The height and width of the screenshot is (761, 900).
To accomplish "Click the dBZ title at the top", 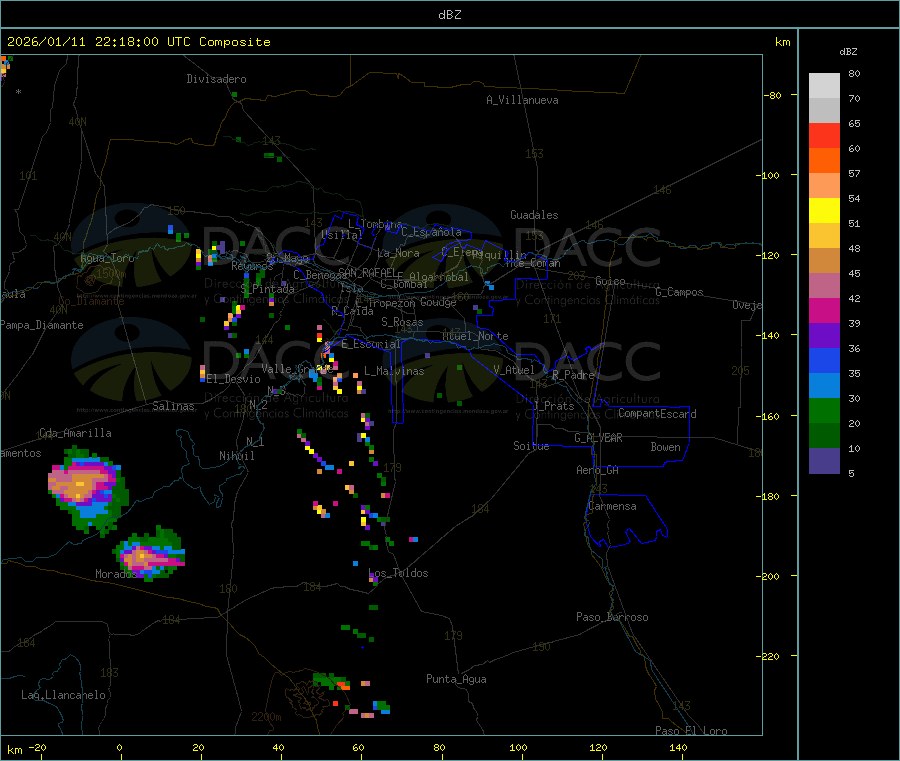I will [450, 15].
